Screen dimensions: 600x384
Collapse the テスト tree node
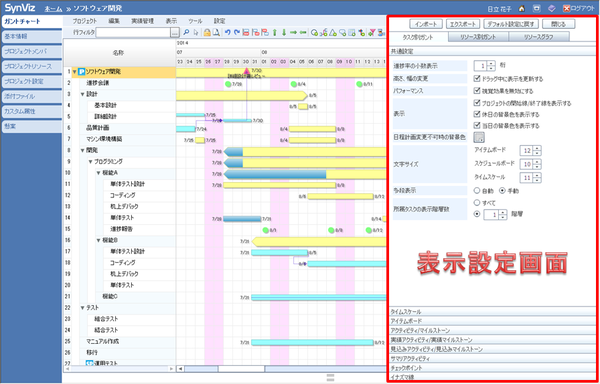[x=82, y=308]
